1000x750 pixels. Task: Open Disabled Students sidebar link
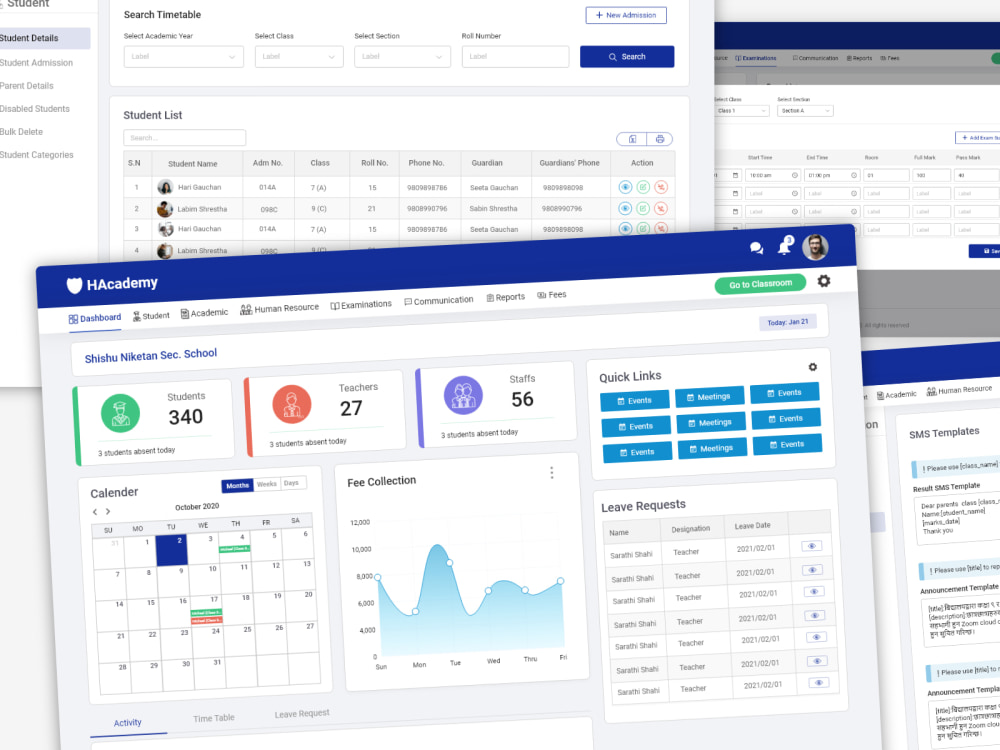[x=35, y=108]
